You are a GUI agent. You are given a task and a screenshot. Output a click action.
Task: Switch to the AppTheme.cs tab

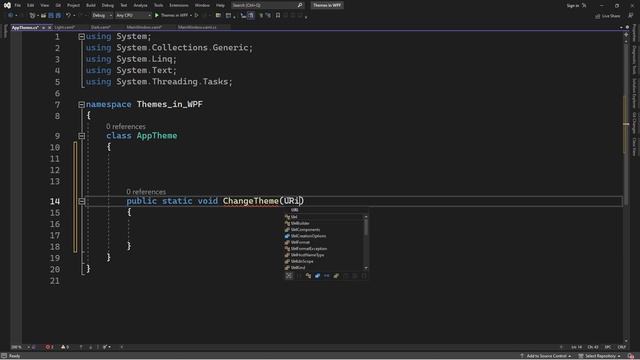click(25, 27)
